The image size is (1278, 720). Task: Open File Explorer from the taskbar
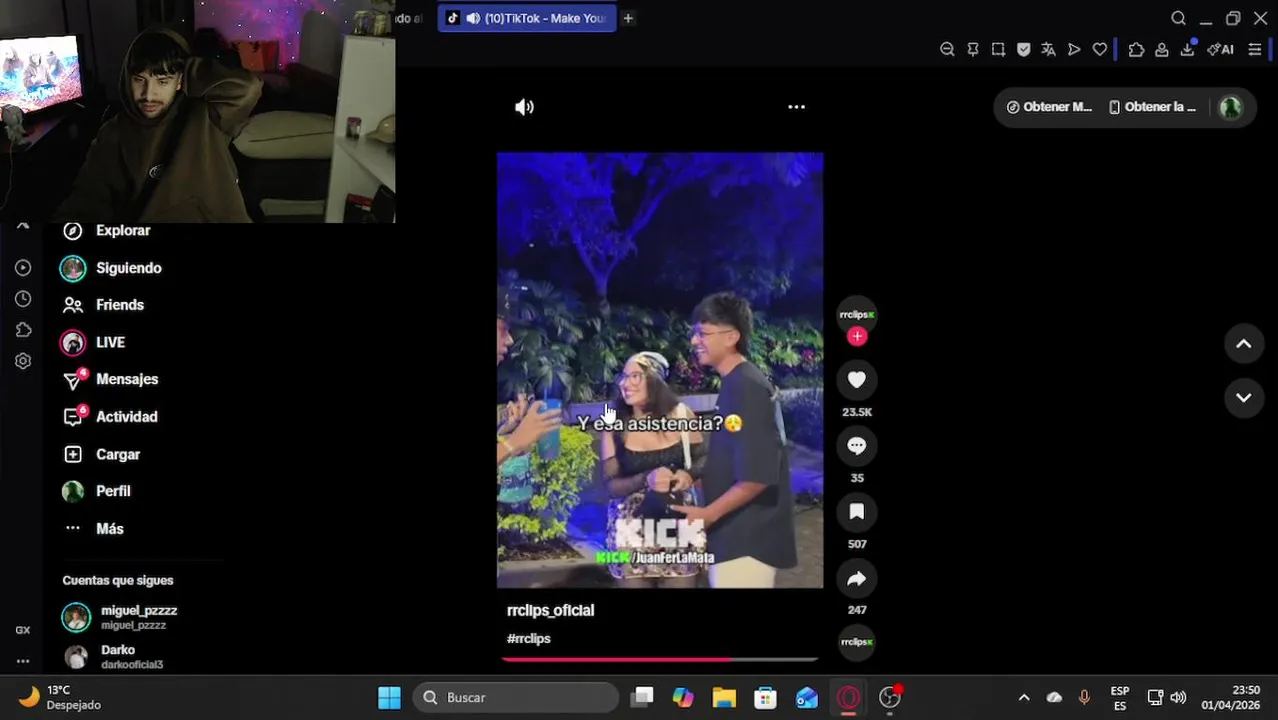click(724, 698)
